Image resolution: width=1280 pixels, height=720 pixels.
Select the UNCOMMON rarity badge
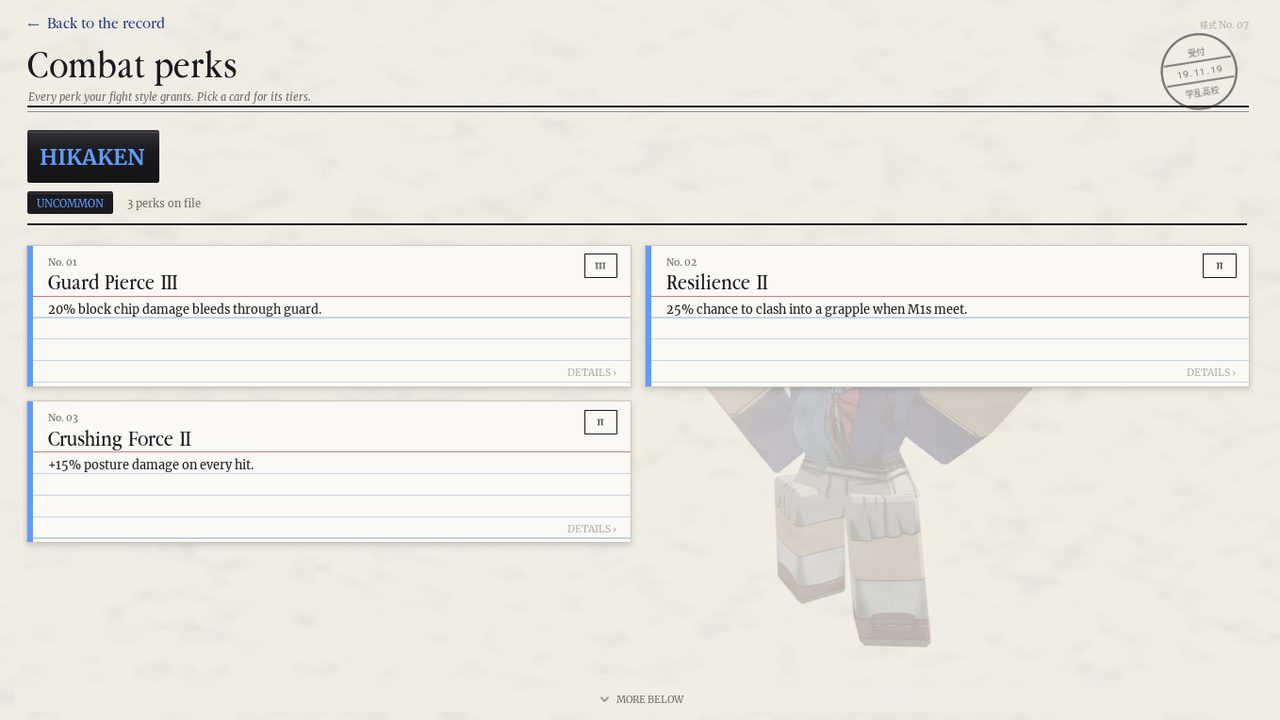point(70,203)
